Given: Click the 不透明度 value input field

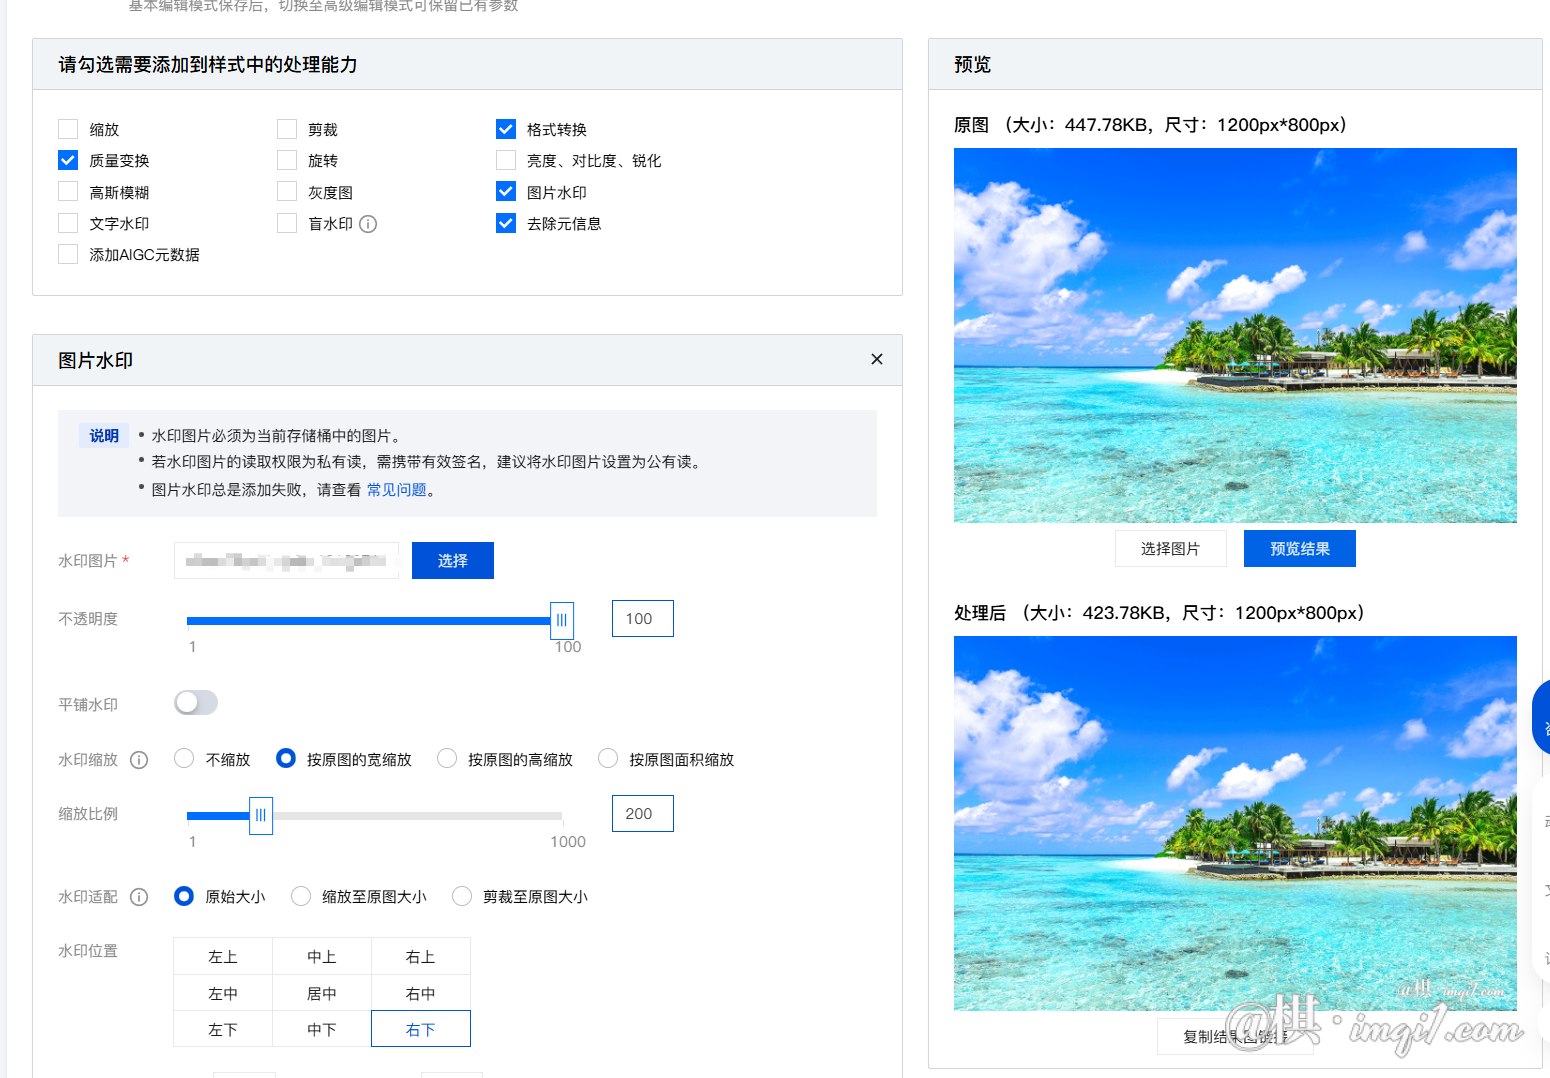Looking at the screenshot, I should tap(642, 619).
